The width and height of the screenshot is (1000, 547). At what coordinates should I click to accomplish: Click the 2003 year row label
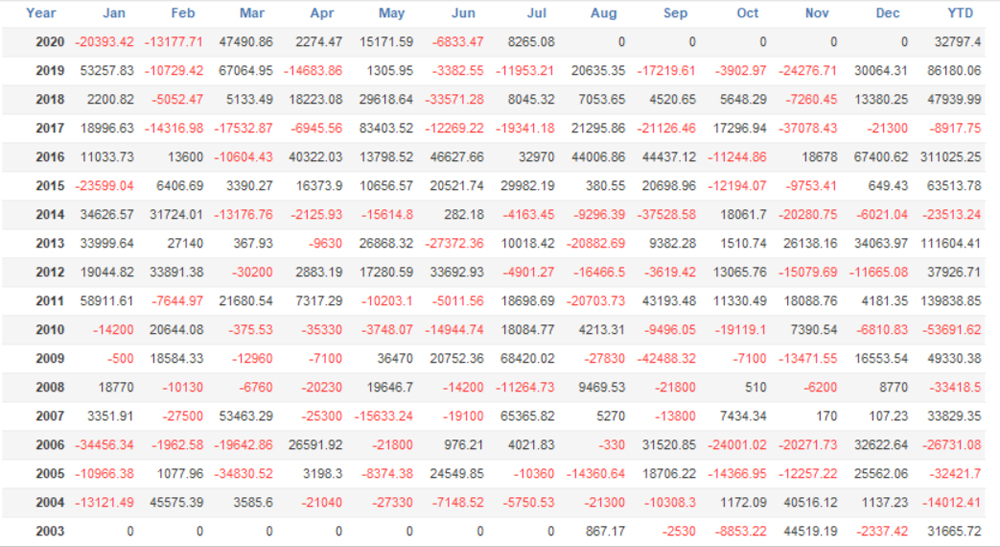click(x=49, y=531)
